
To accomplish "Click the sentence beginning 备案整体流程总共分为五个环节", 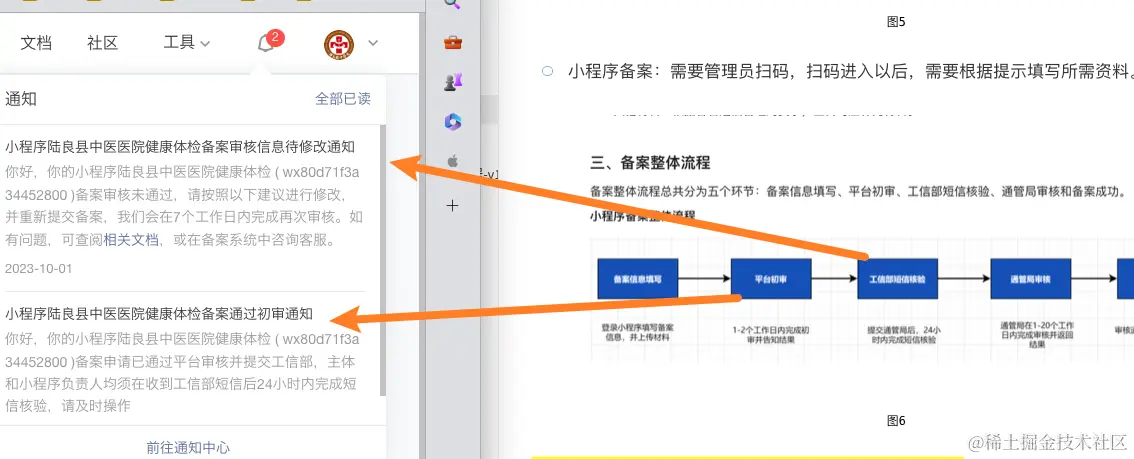I will click(x=859, y=192).
